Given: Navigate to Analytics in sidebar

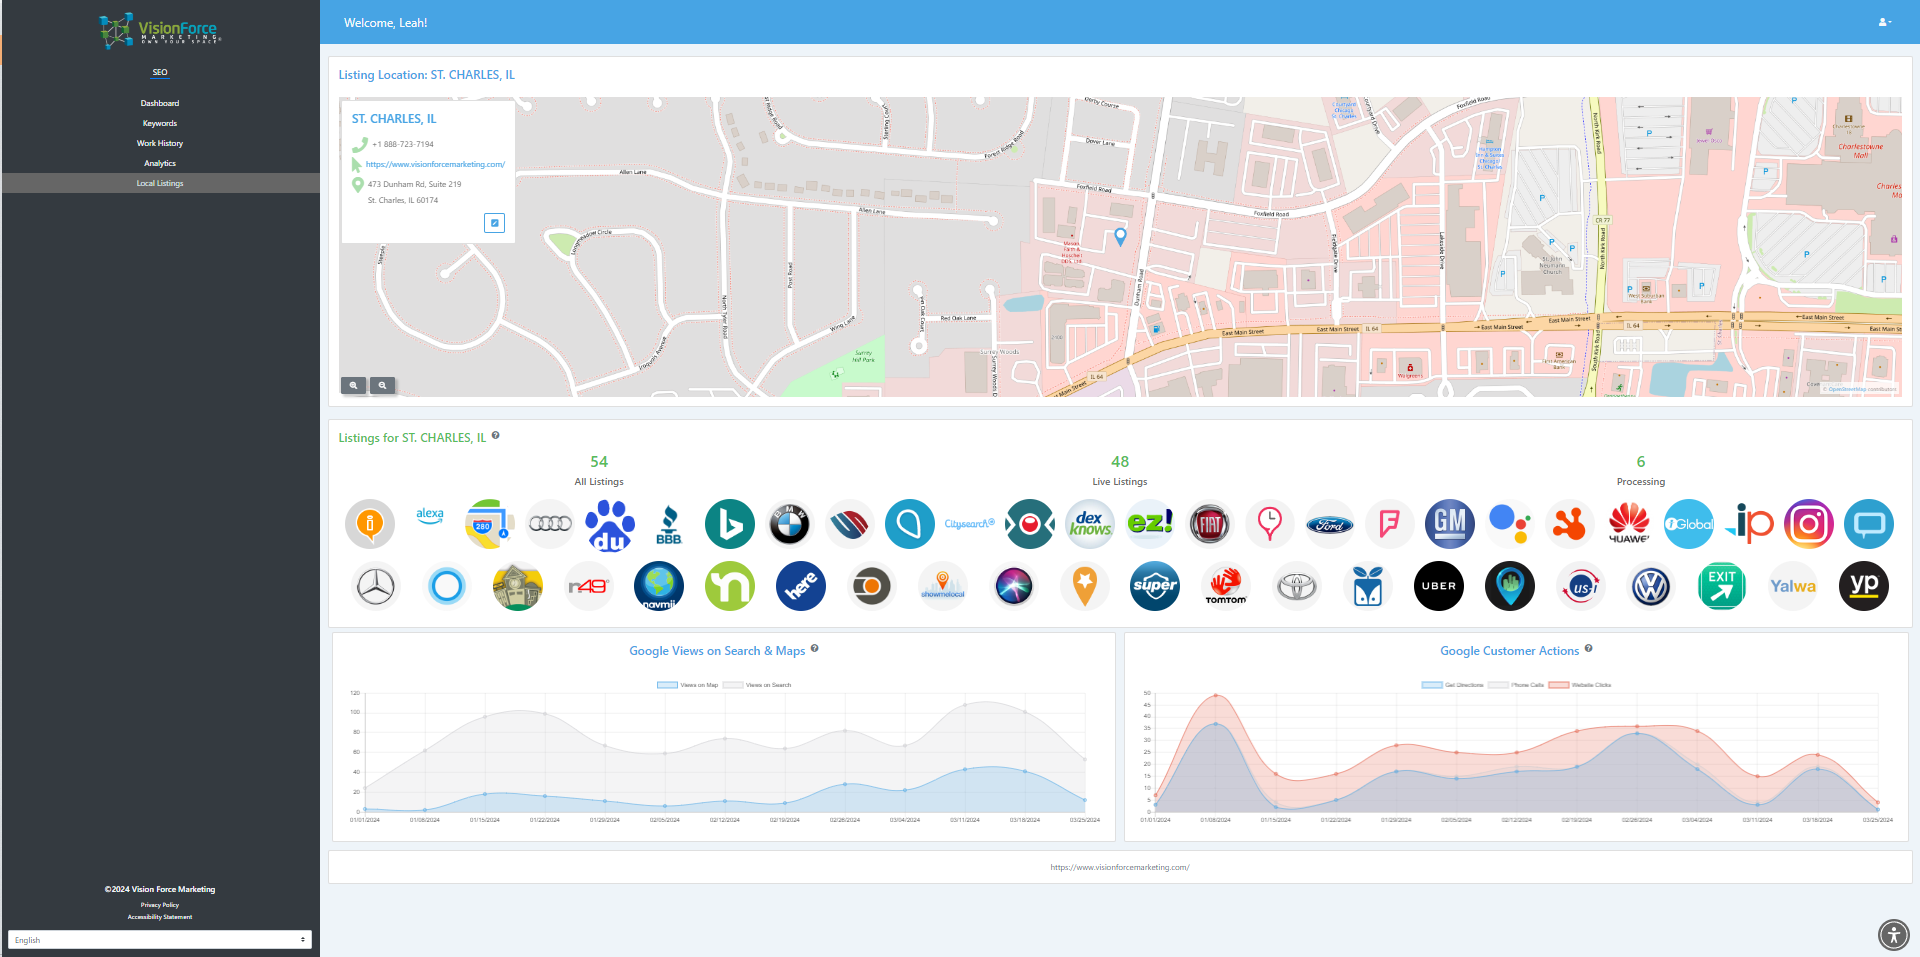Looking at the screenshot, I should click(160, 163).
